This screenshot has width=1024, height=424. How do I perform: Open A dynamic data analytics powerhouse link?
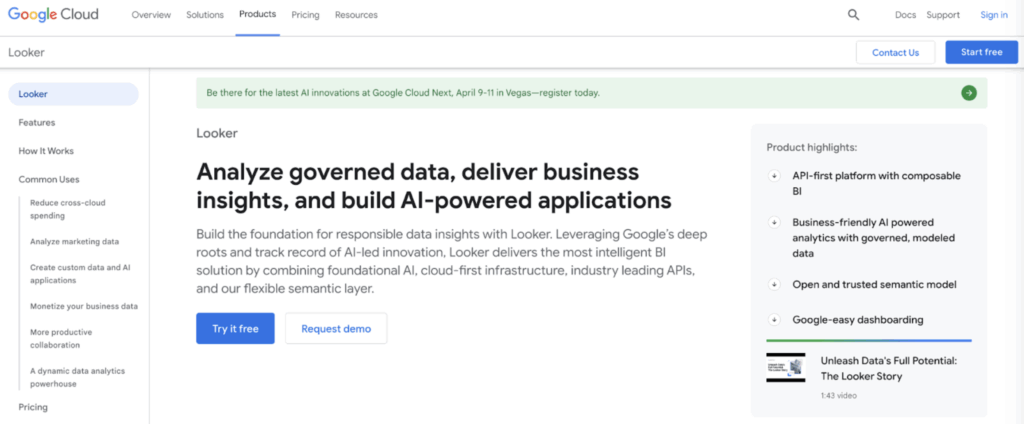[77, 378]
